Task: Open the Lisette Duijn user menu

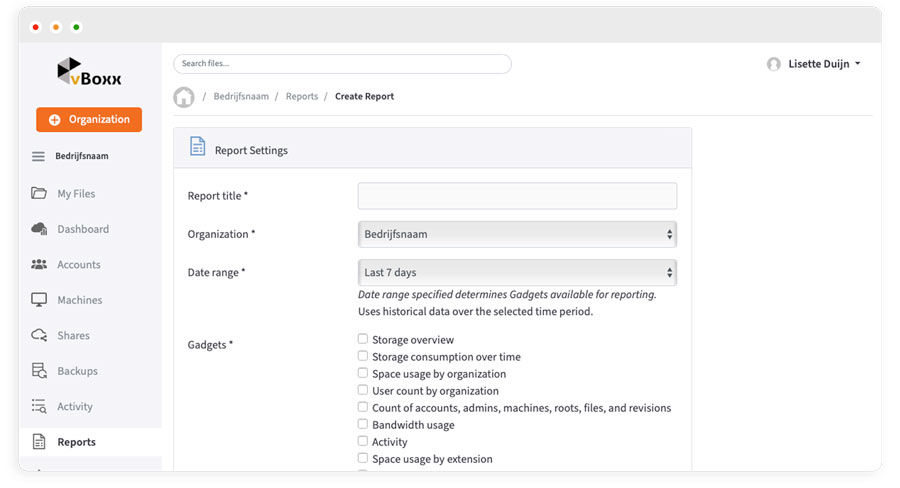Action: coord(813,64)
